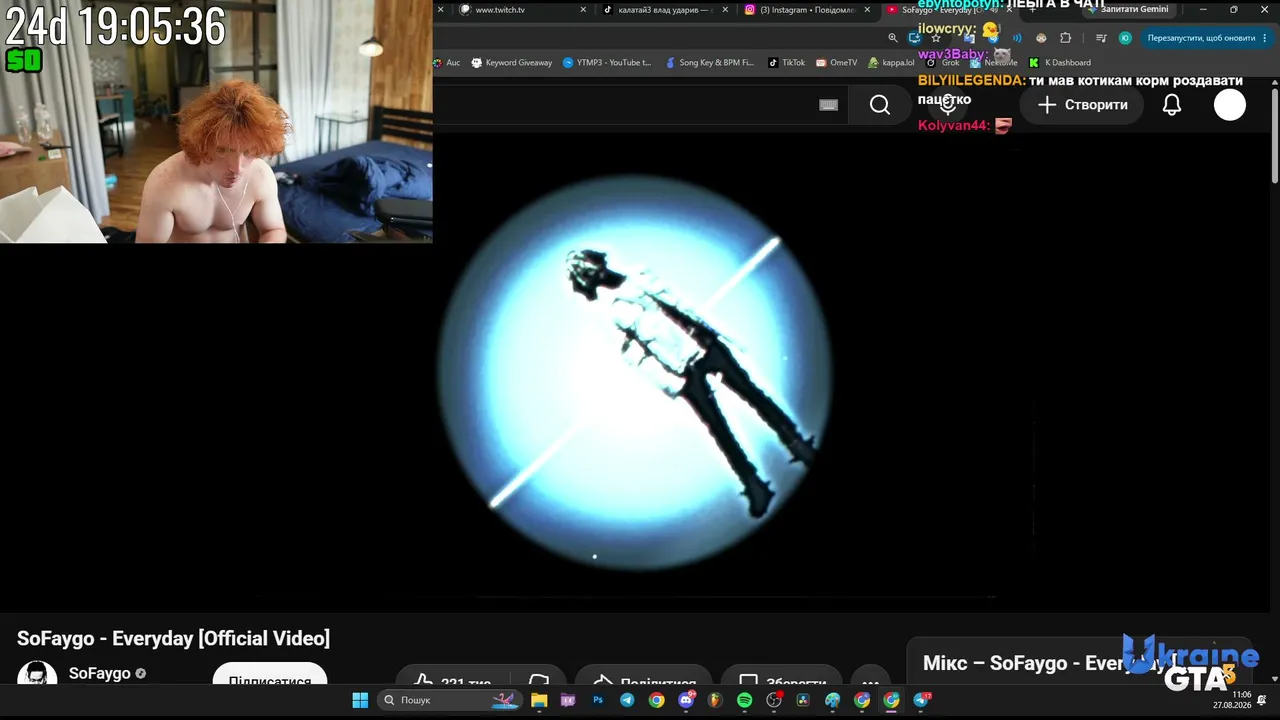Open the media controls playlist icon

coord(1101,38)
